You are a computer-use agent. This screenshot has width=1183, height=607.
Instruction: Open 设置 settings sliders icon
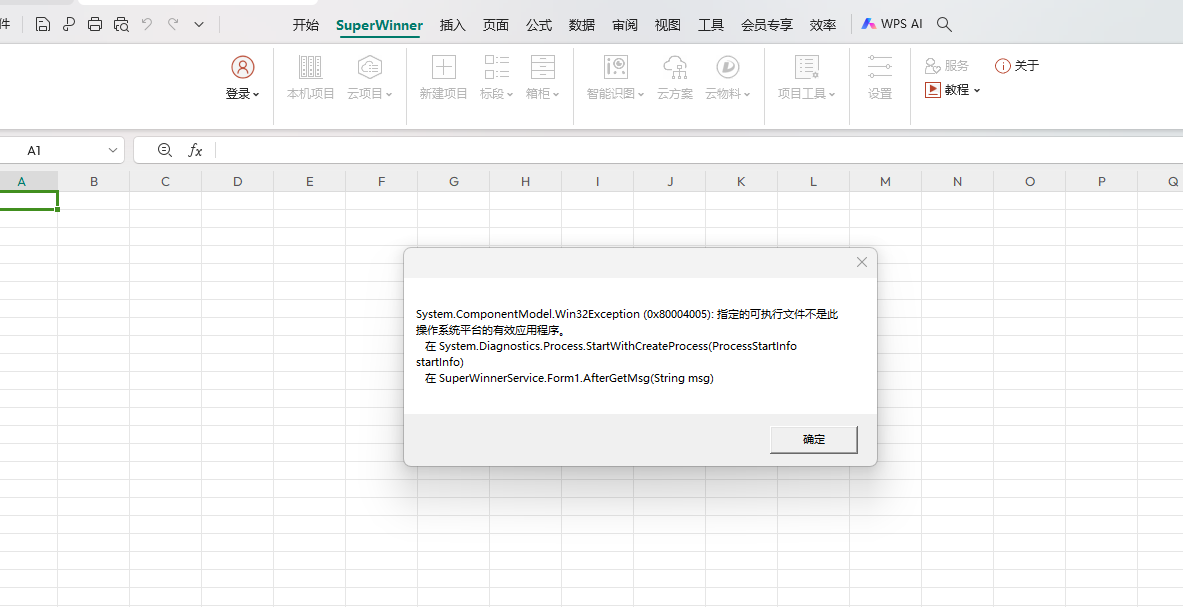[x=880, y=67]
